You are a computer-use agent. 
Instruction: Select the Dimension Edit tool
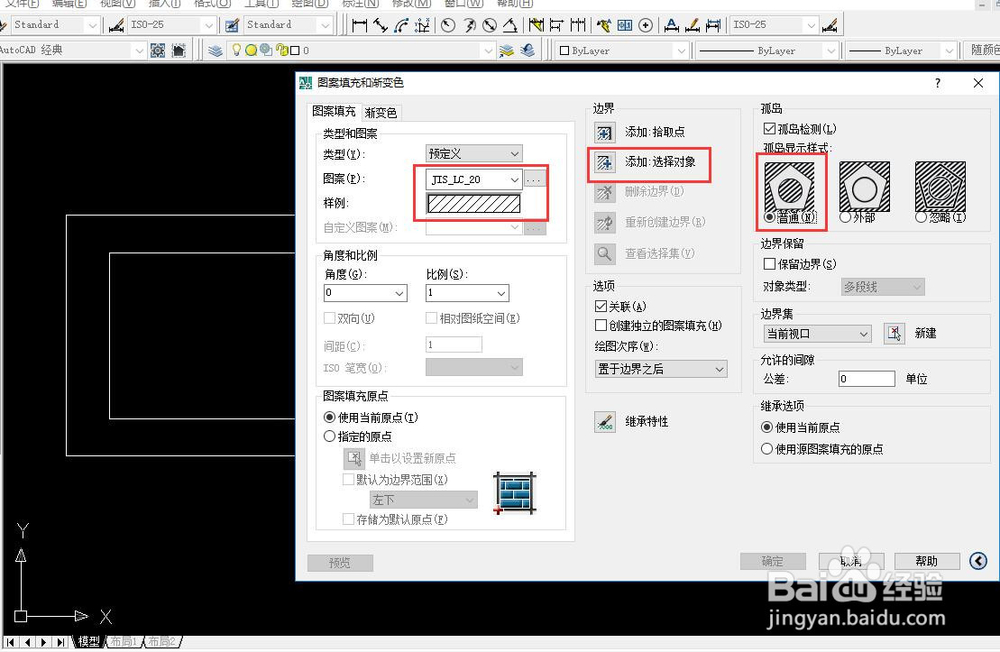click(672, 26)
